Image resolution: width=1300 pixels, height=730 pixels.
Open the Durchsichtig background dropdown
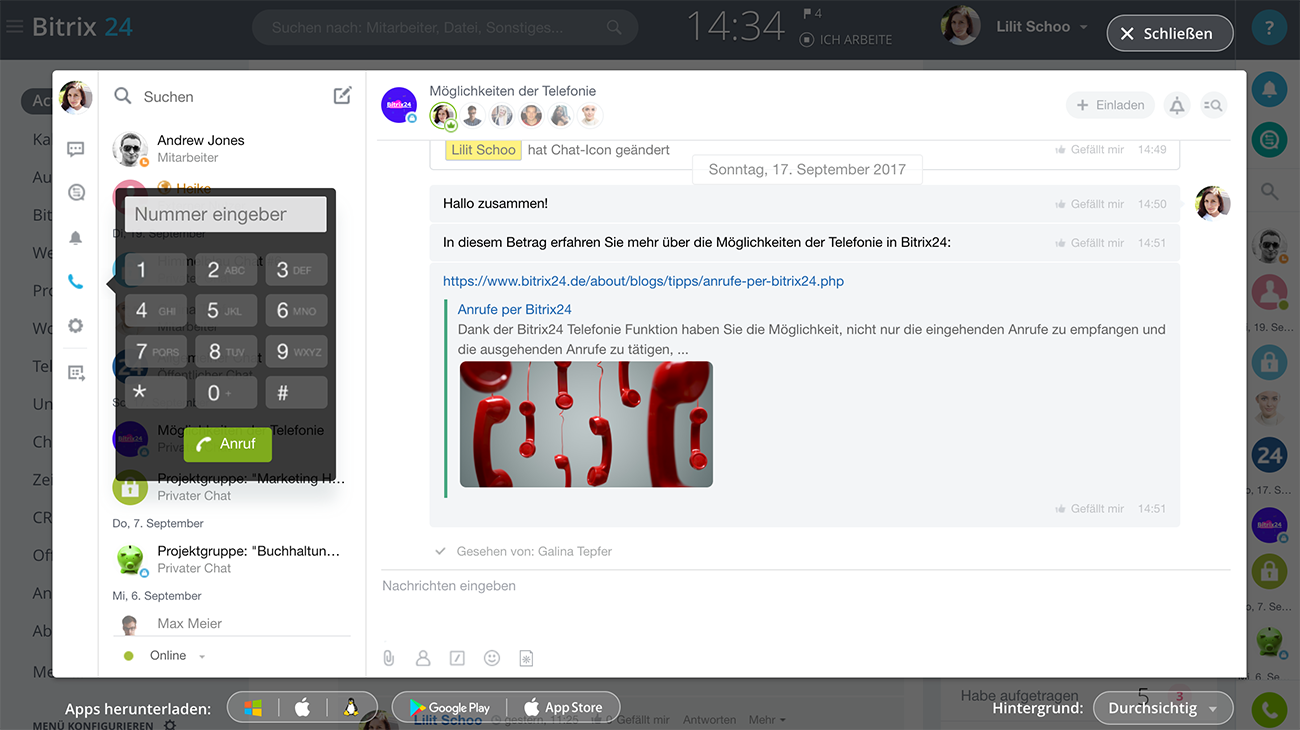1163,708
